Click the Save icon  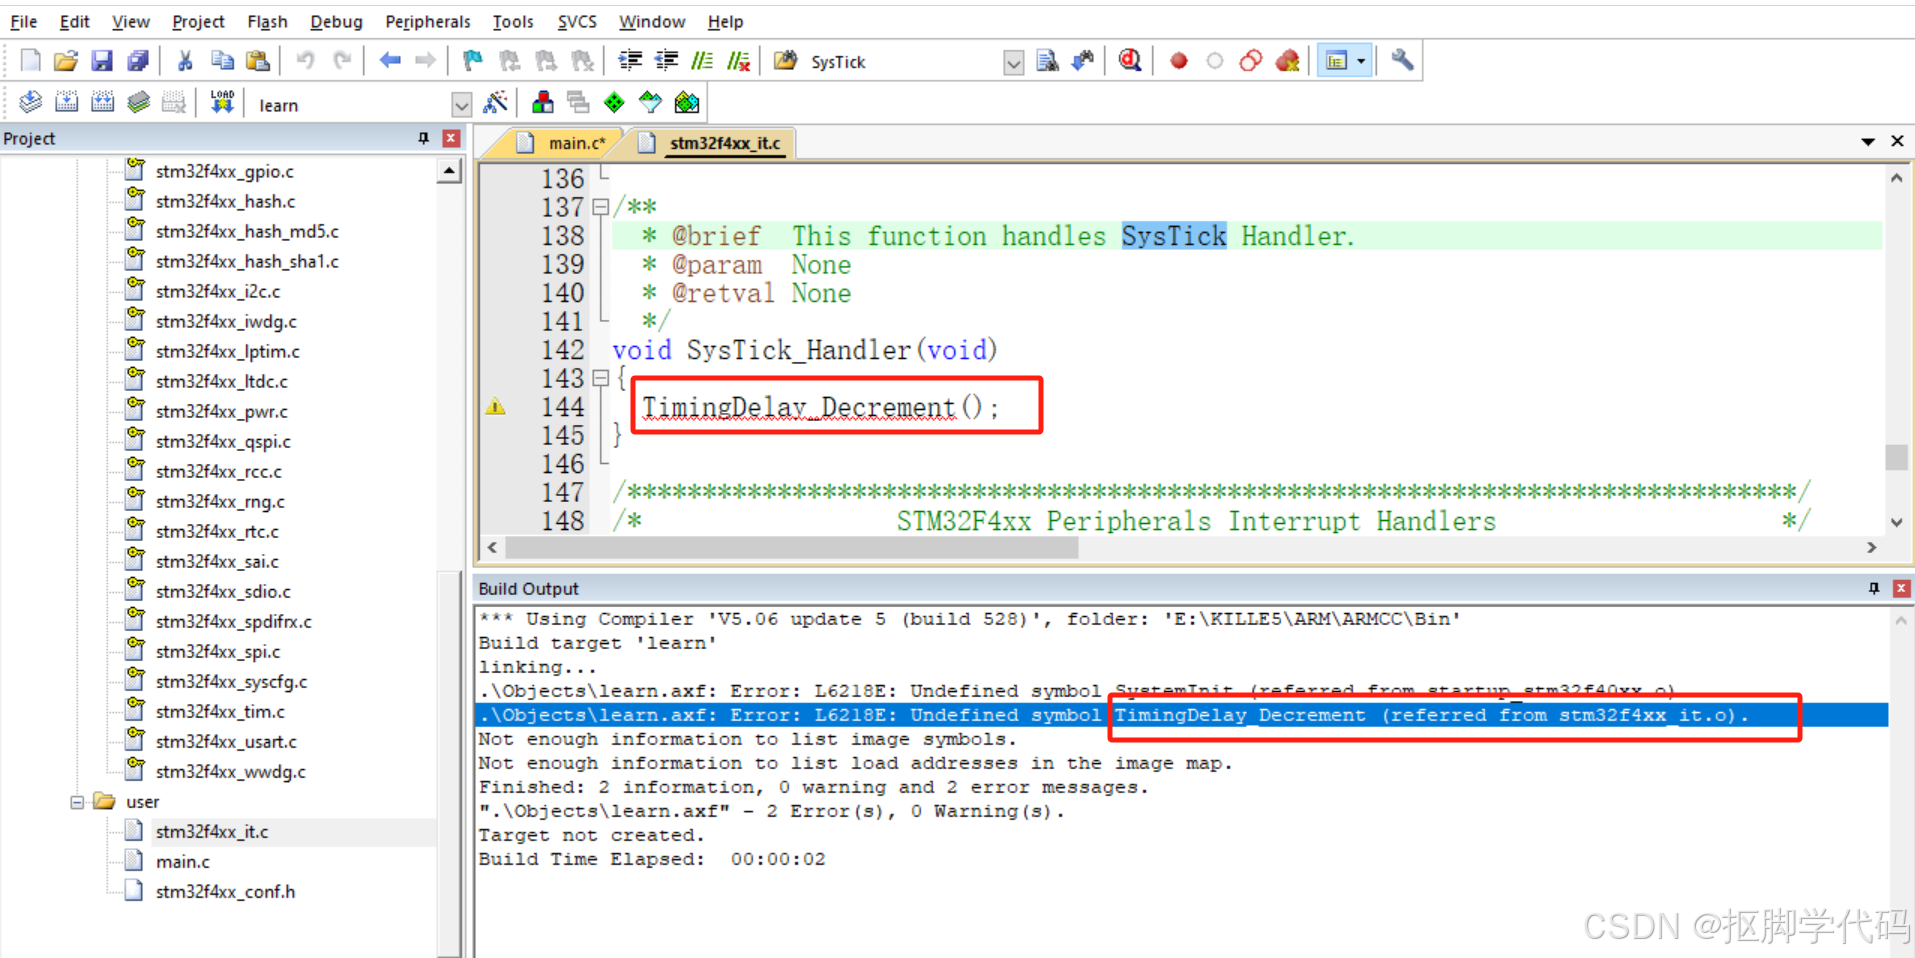click(x=102, y=61)
